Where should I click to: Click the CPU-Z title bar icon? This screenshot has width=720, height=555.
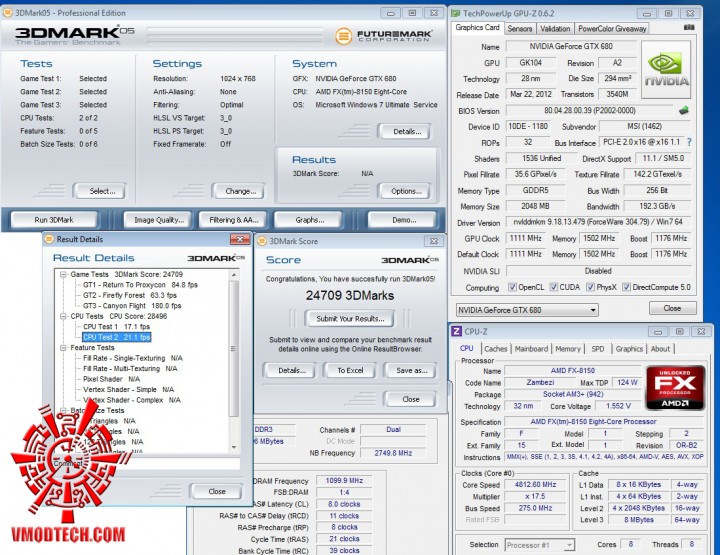click(x=456, y=331)
